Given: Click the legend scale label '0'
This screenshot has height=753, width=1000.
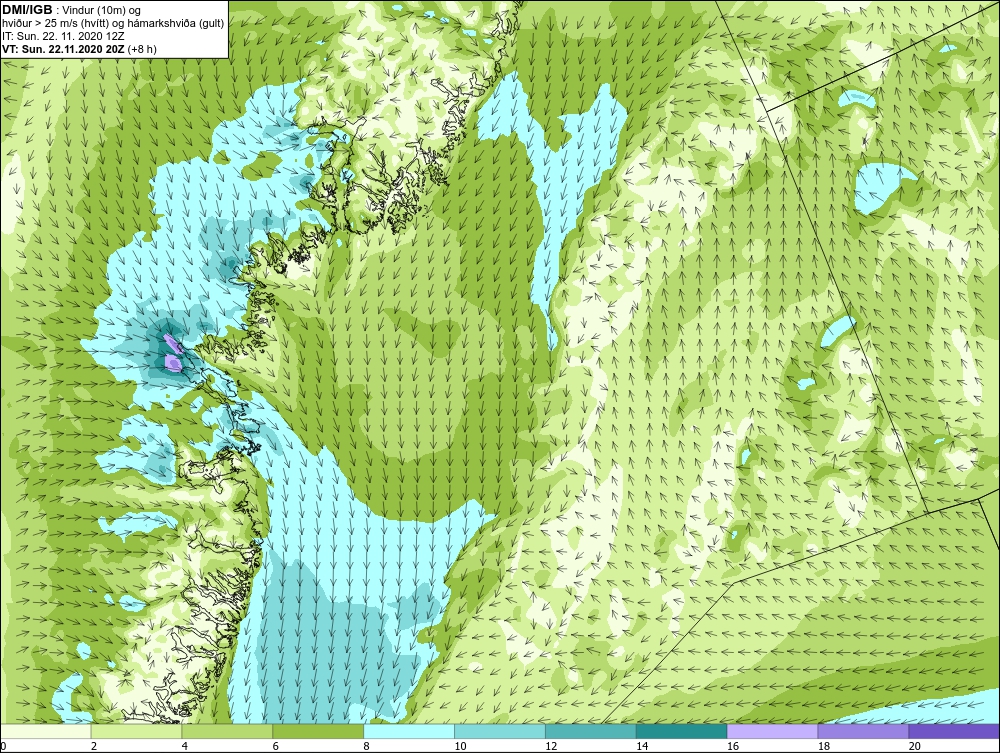Looking at the screenshot, I should point(3,746).
